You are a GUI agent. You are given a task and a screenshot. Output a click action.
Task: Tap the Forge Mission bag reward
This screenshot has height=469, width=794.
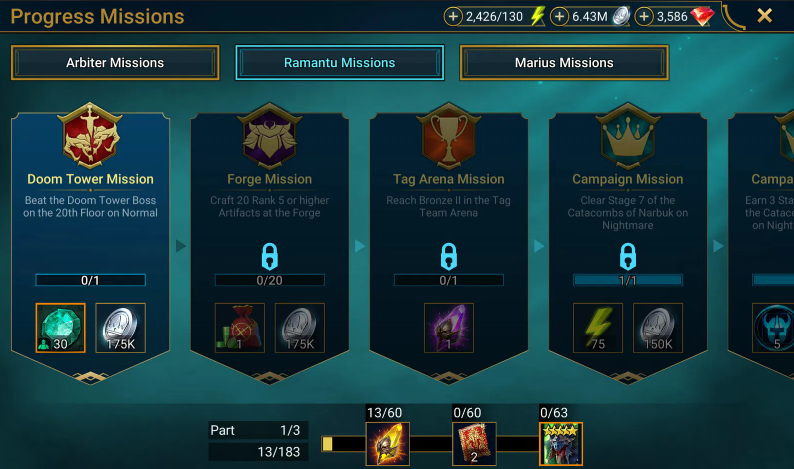pyautogui.click(x=240, y=328)
